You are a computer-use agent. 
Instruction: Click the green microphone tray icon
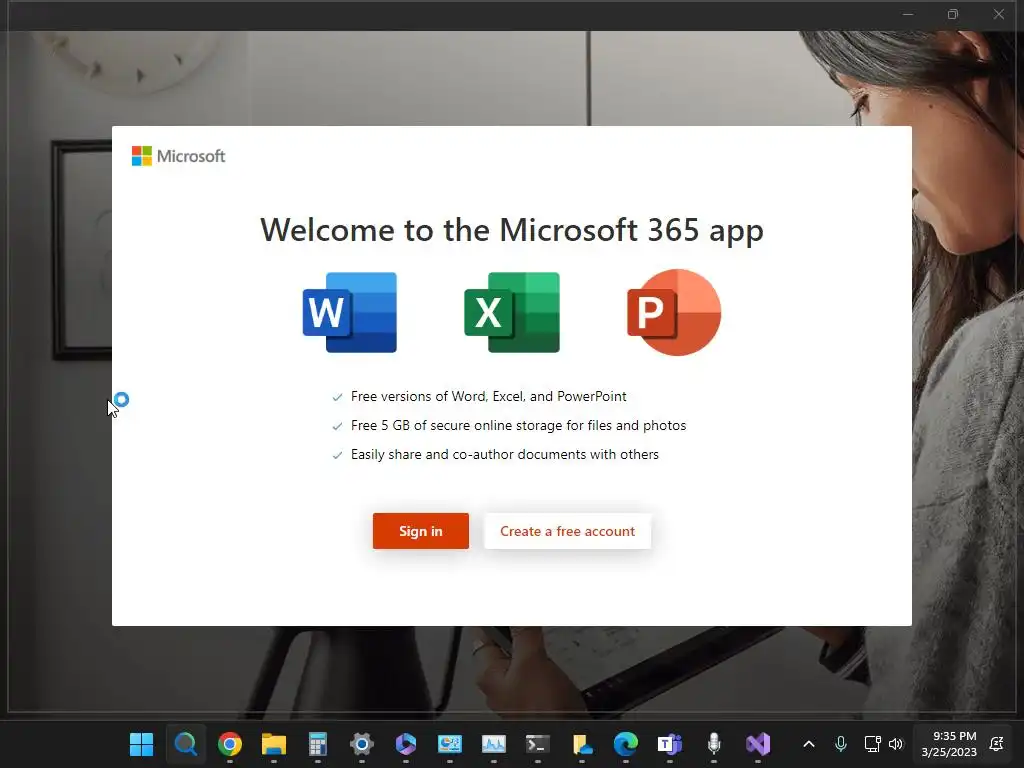click(x=841, y=744)
